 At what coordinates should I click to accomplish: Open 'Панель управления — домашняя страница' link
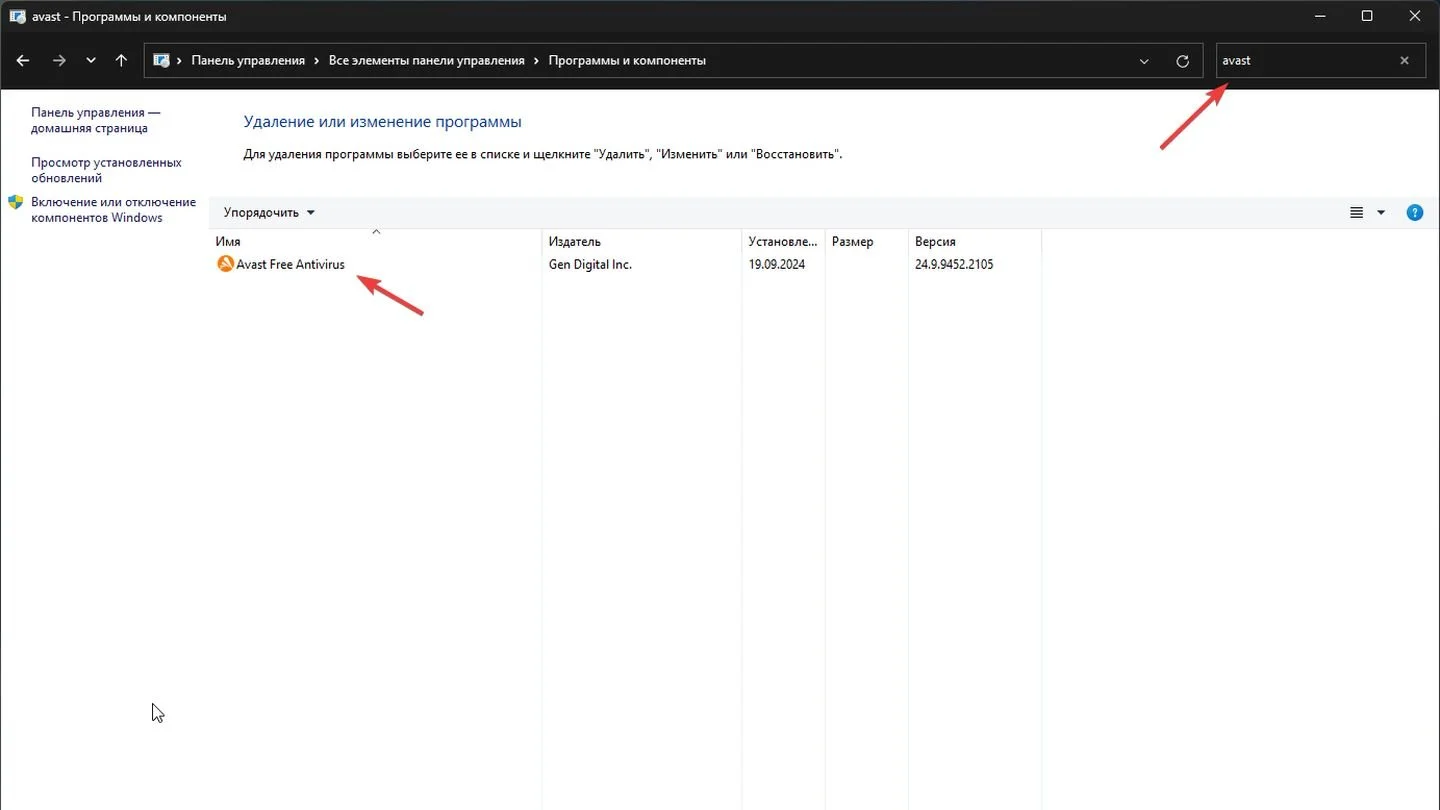click(x=95, y=121)
